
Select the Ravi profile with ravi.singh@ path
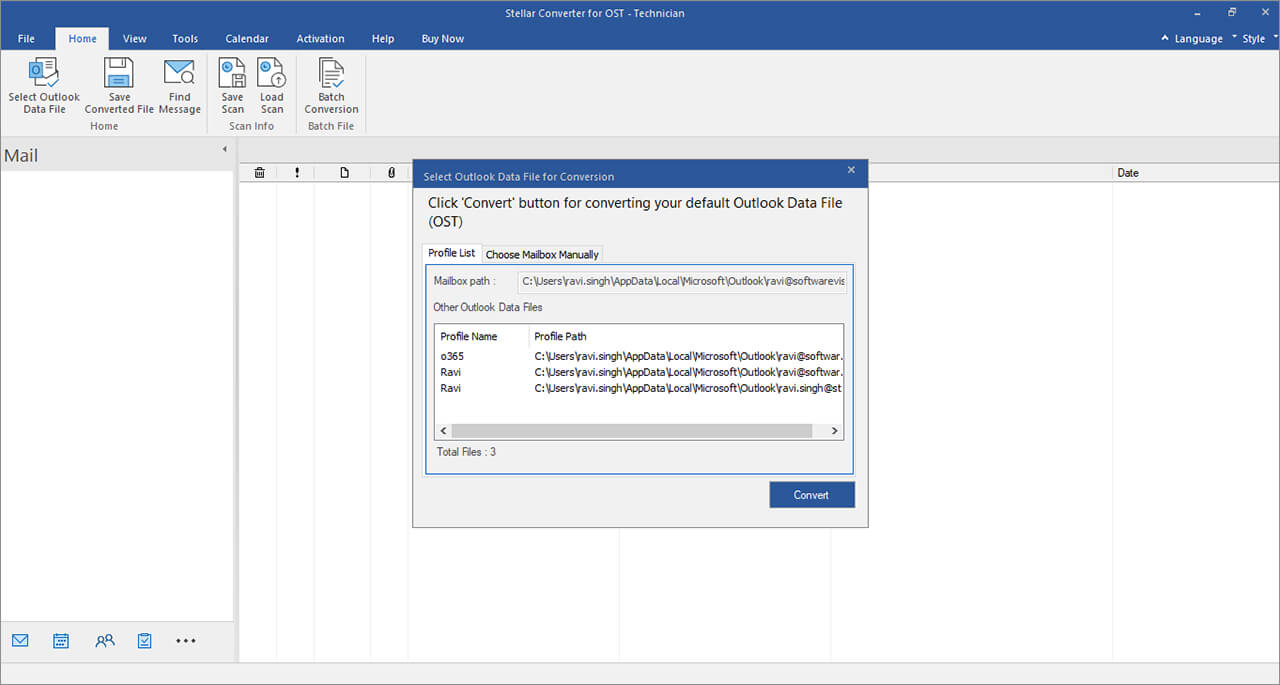pos(639,388)
